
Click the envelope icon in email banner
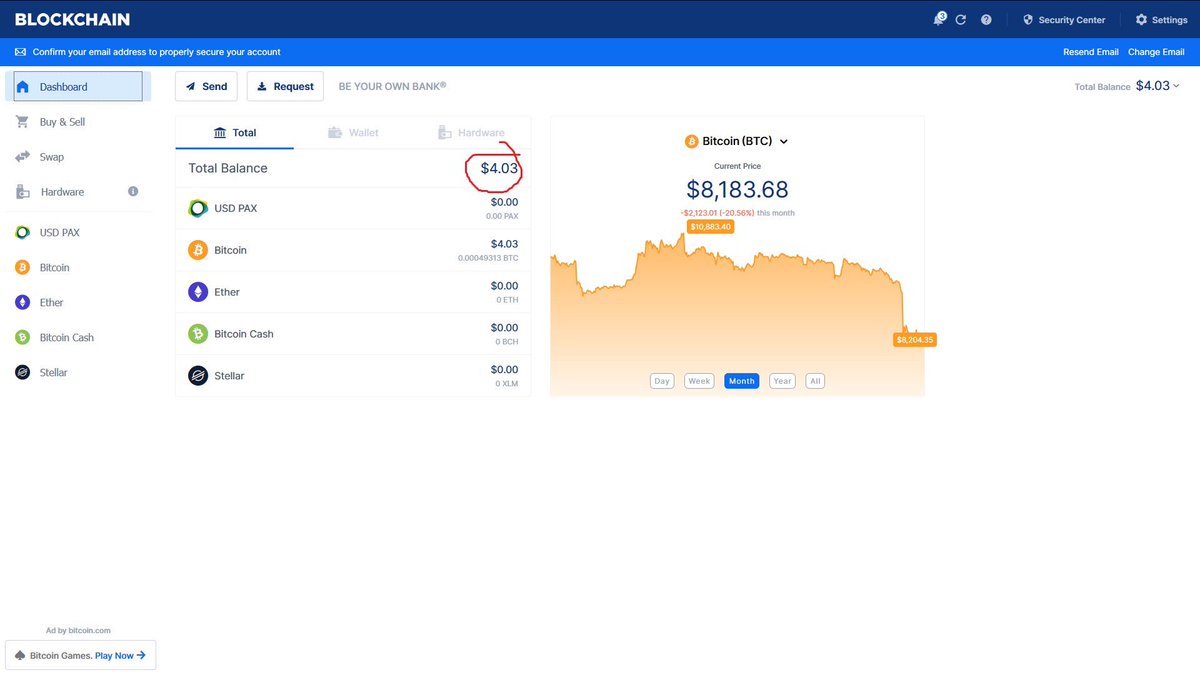20,52
